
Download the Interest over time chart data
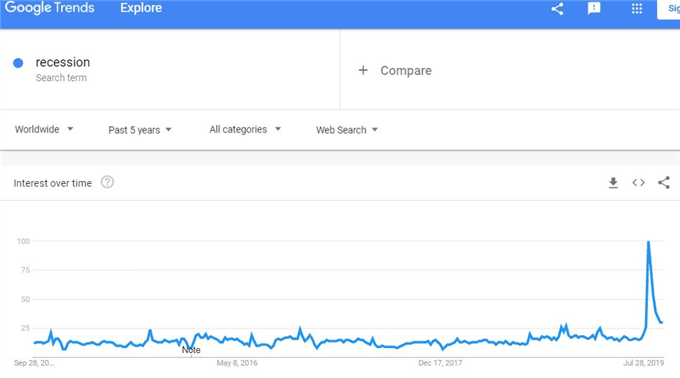point(613,183)
